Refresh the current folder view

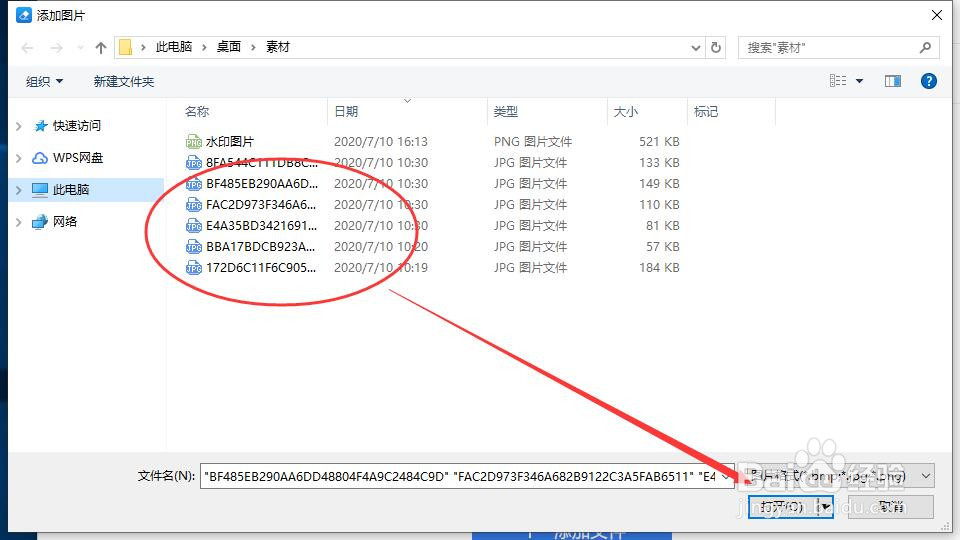click(x=716, y=48)
